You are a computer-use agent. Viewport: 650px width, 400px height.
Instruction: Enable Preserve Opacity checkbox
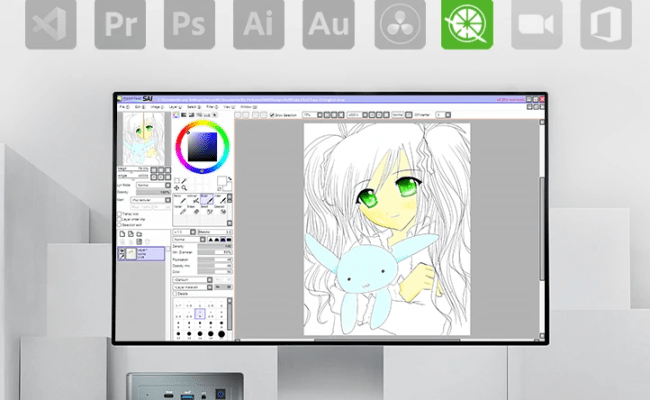point(119,214)
